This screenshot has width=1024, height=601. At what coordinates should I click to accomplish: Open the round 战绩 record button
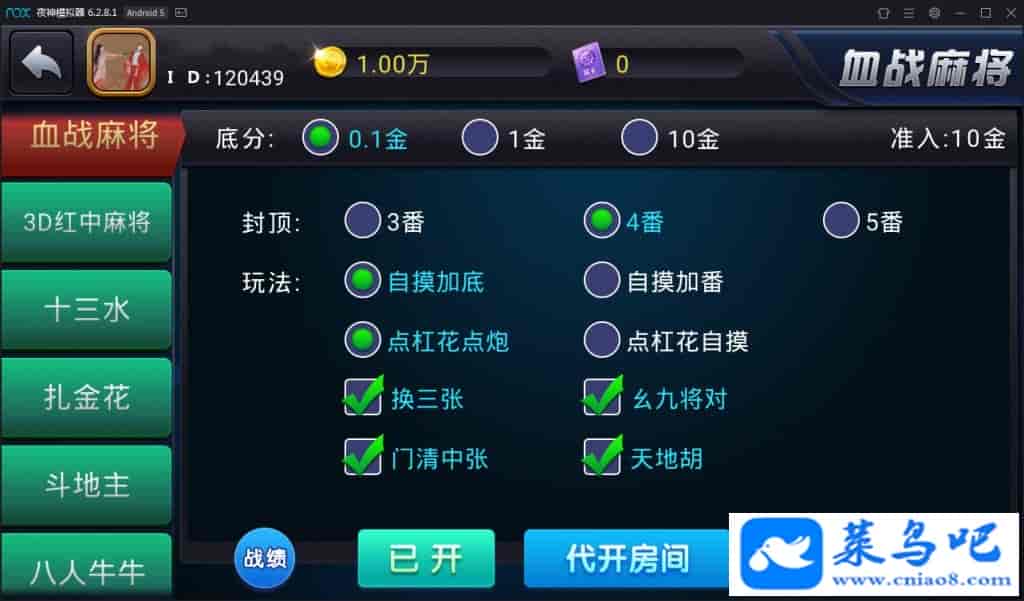[x=264, y=559]
